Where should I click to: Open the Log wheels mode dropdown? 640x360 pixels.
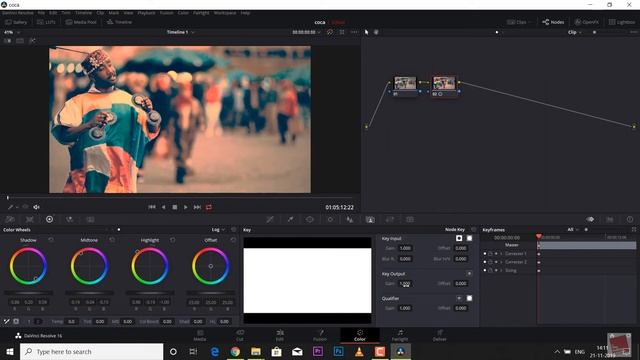pos(218,230)
